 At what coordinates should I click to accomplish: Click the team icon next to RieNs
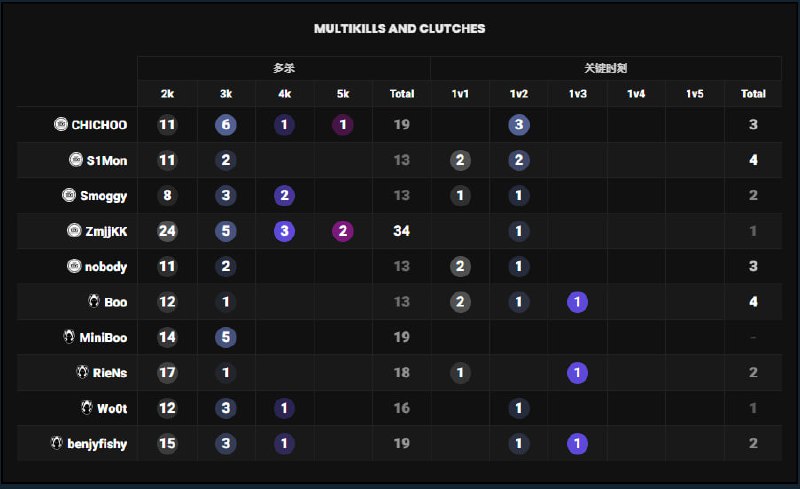coord(82,372)
